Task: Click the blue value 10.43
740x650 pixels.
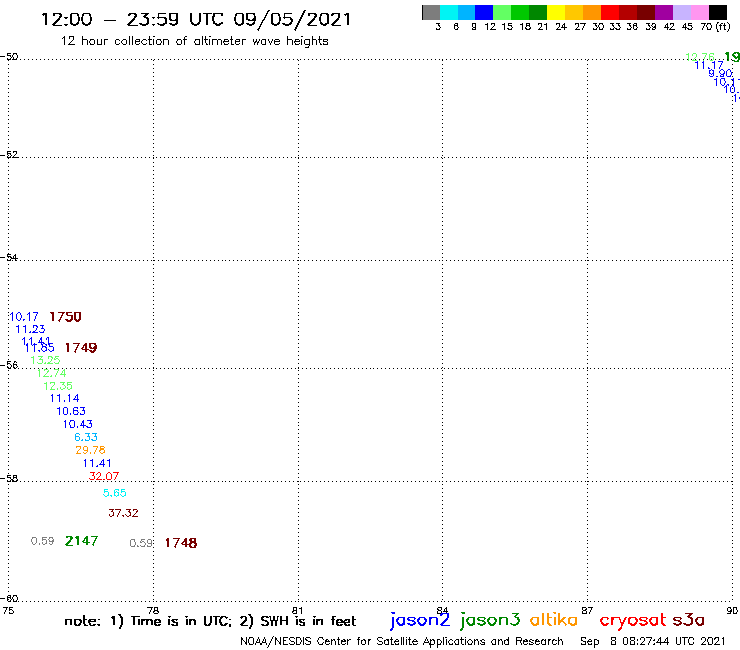Action: [x=78, y=424]
